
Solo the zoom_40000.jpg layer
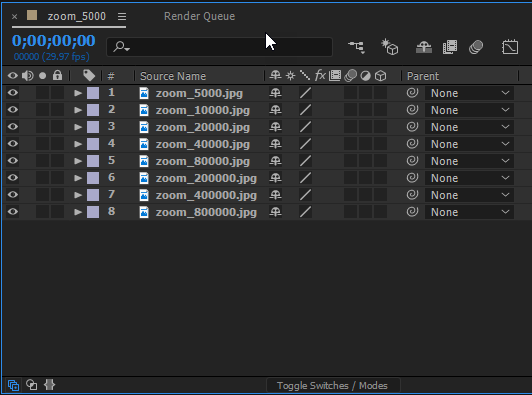point(42,144)
